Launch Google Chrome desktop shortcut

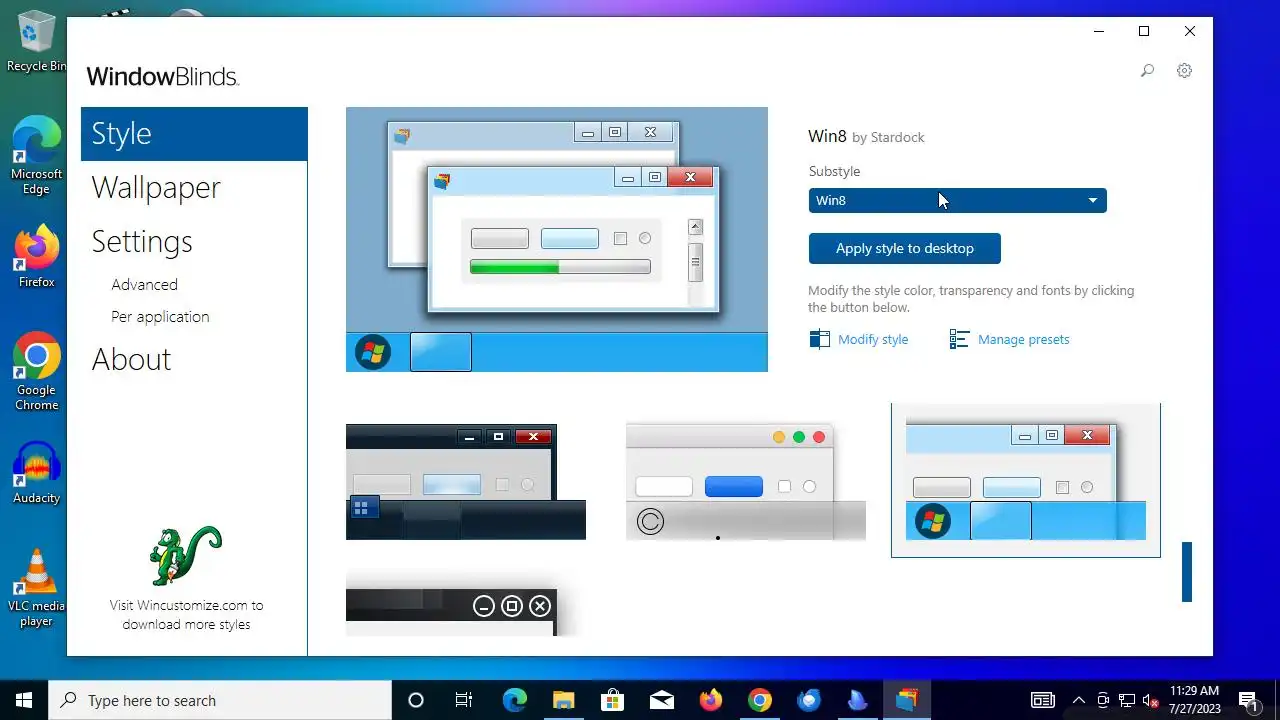(36, 372)
